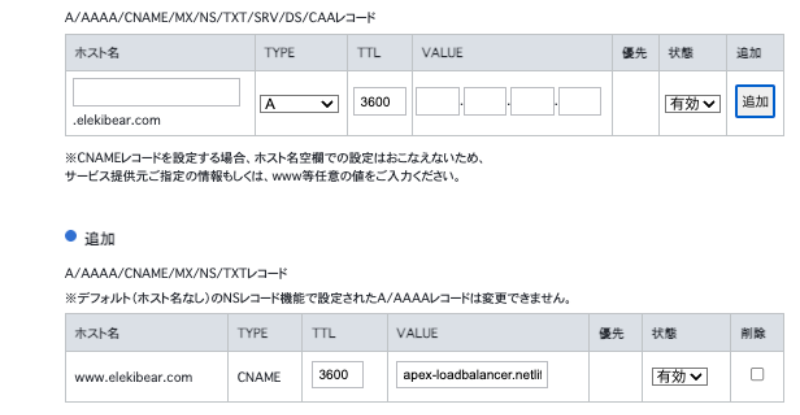Image resolution: width=800 pixels, height=415 pixels.
Task: Check the 削除 checkbox for www.elekibear.com
Action: click(x=756, y=374)
